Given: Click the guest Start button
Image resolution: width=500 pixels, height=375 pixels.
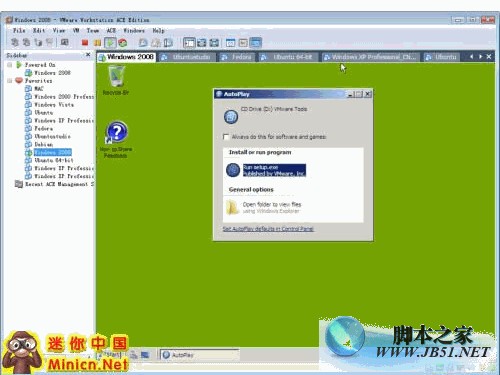Looking at the screenshot, I should point(109,355).
